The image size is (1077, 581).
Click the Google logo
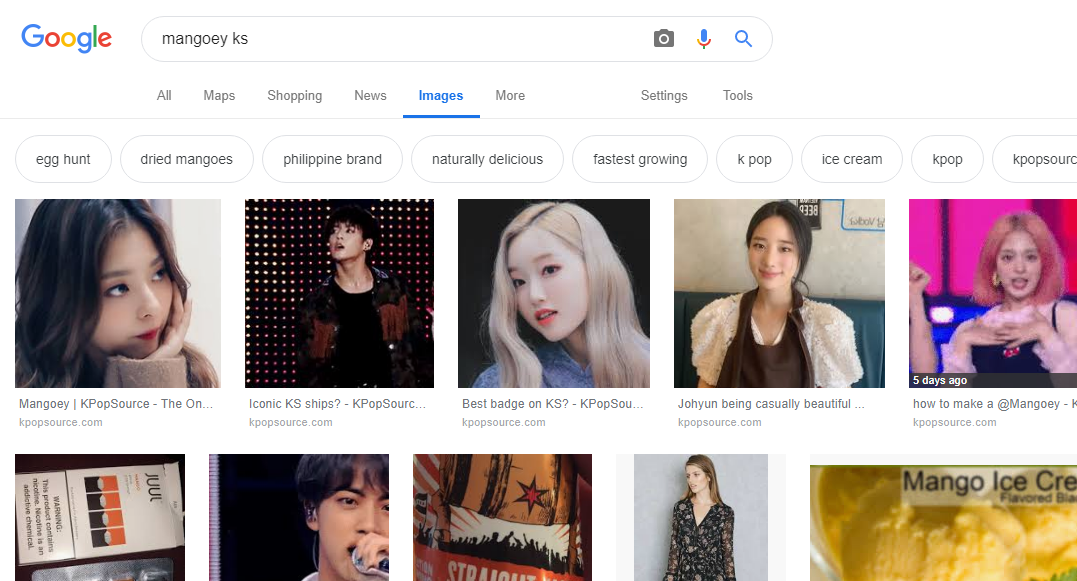(67, 38)
